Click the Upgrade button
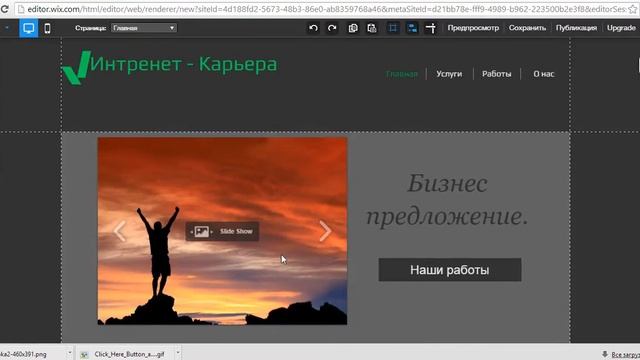 point(621,28)
